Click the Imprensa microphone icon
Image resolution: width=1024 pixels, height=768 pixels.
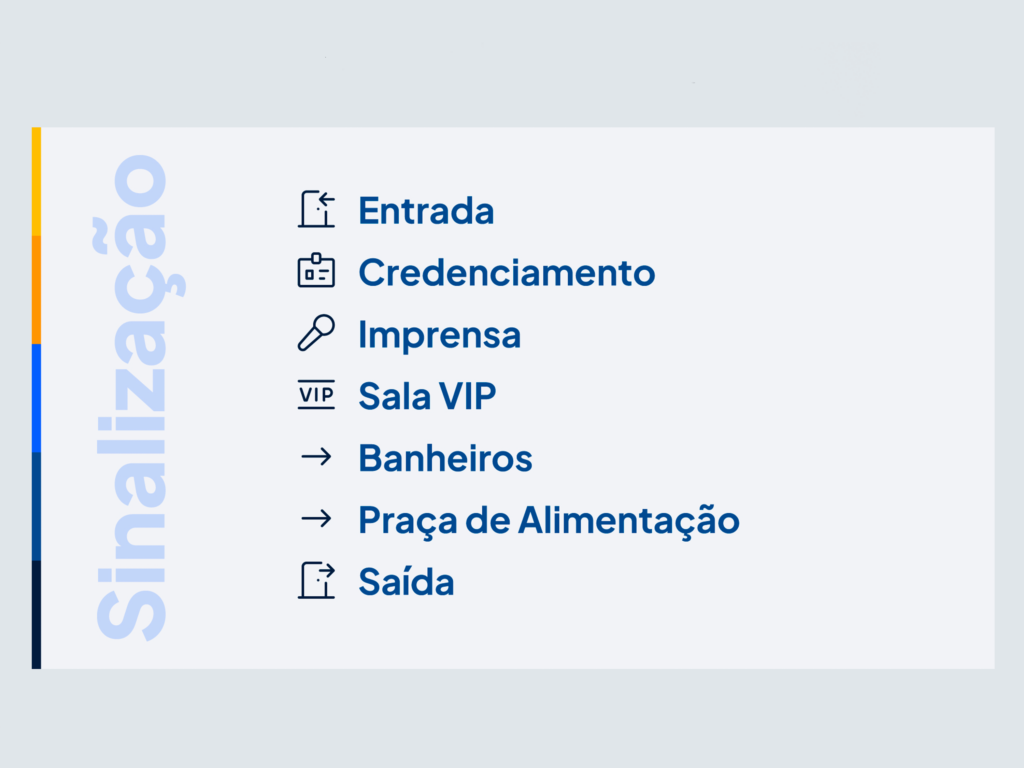pos(317,332)
